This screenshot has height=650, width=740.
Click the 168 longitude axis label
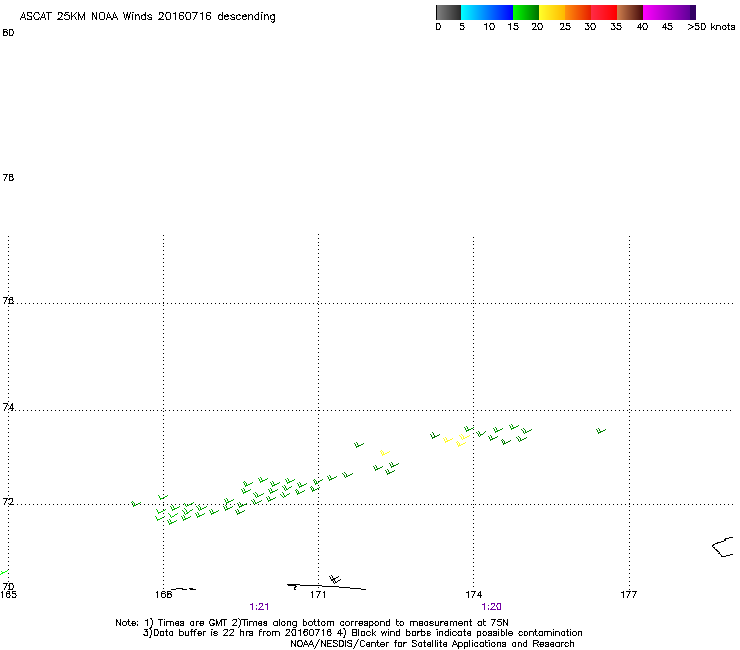(x=163, y=595)
